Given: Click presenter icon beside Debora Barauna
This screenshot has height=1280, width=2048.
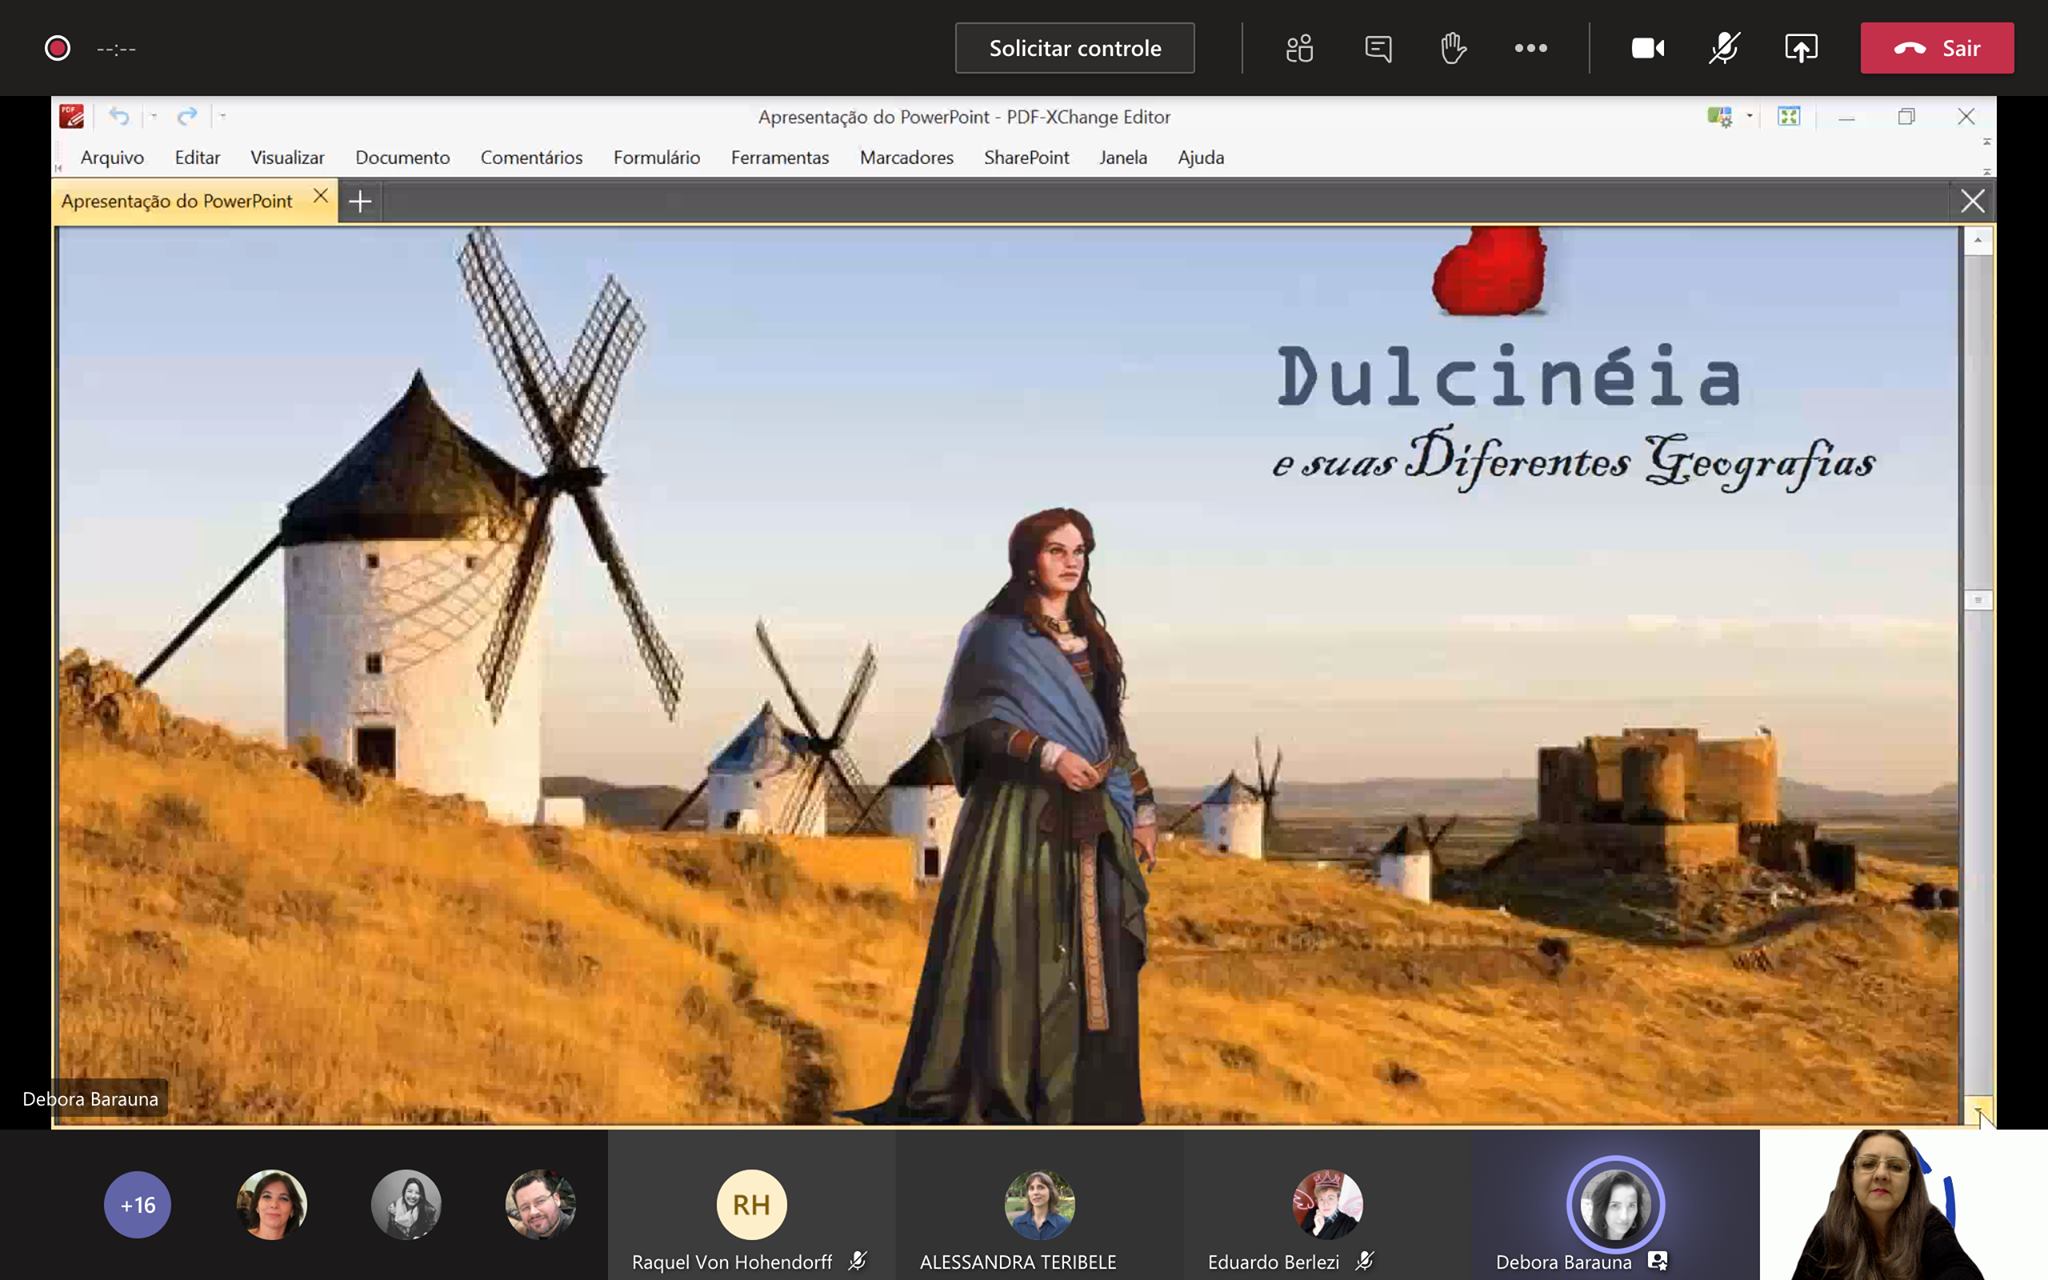Looking at the screenshot, I should 1657,1261.
